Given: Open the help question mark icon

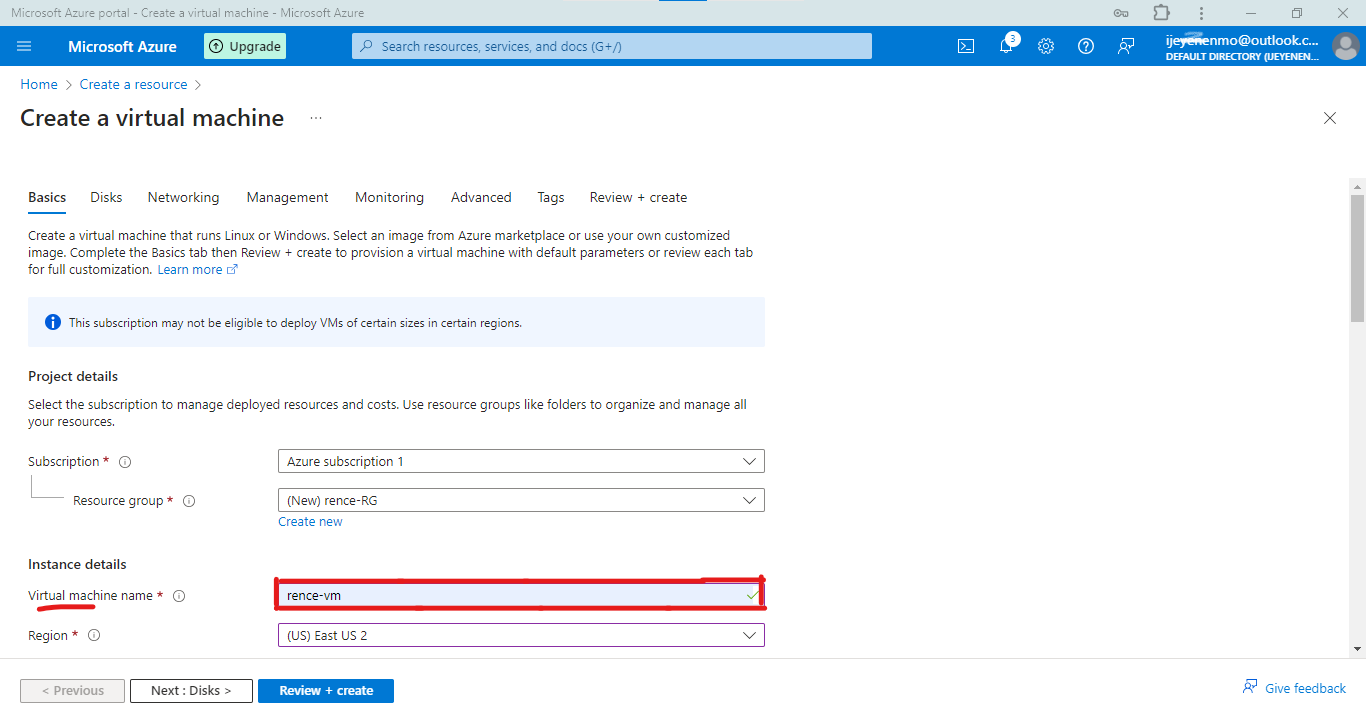Looking at the screenshot, I should point(1086,46).
